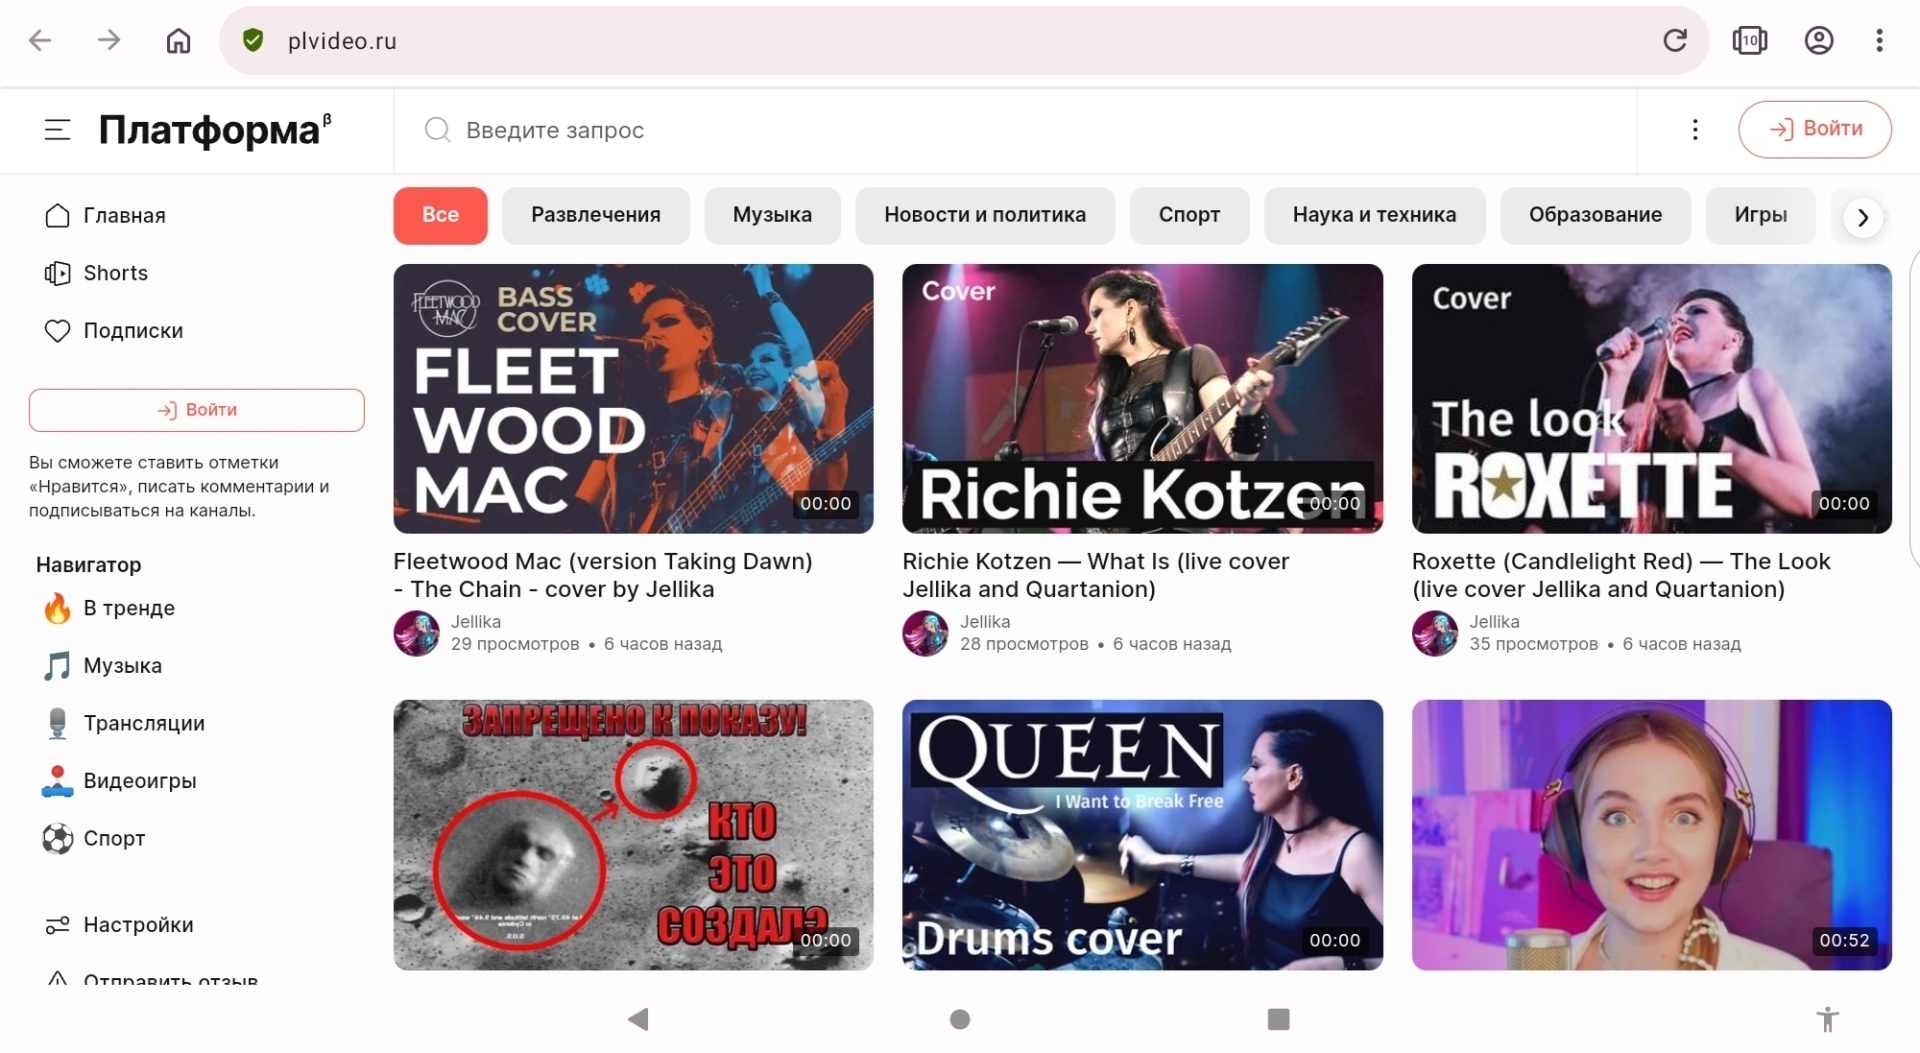Switch to the Музыка category chip
The height and width of the screenshot is (1053, 1920).
point(771,215)
